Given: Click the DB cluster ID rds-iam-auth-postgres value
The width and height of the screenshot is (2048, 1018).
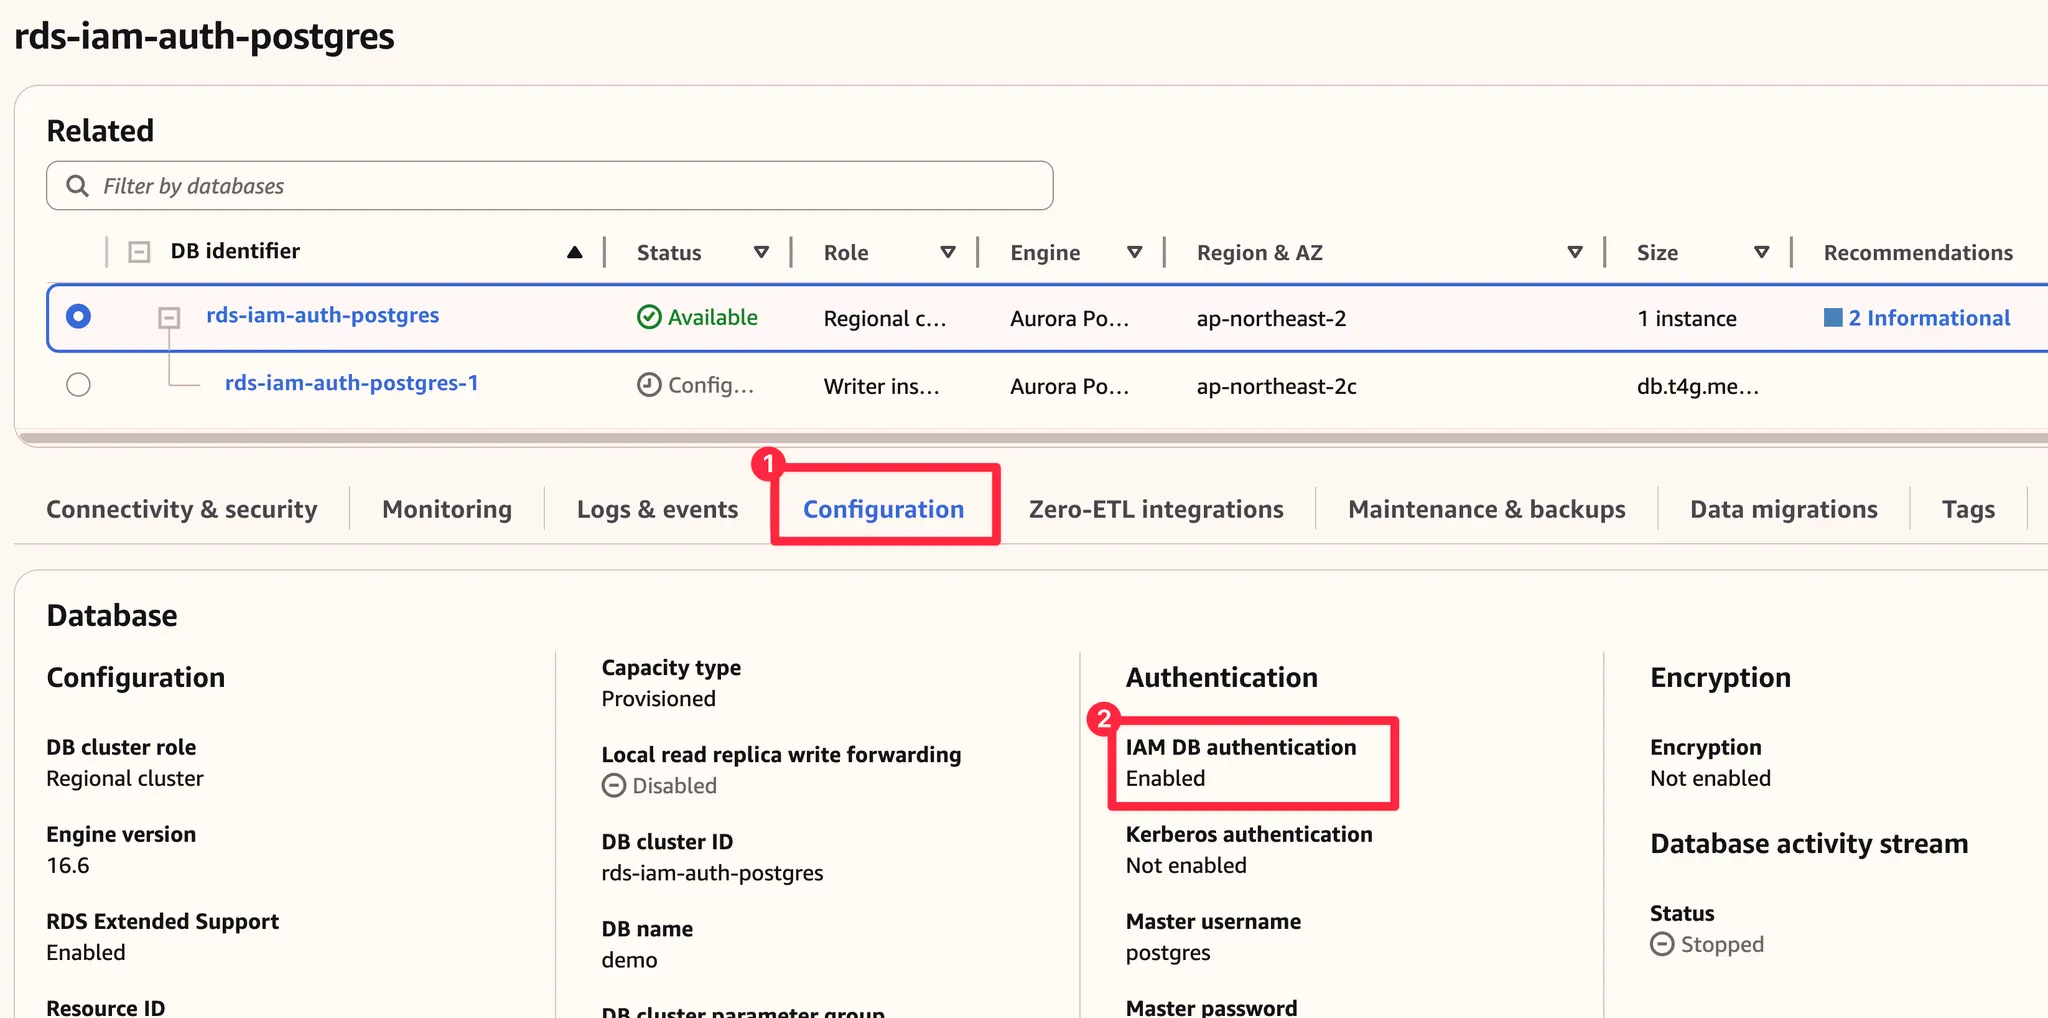Looking at the screenshot, I should coord(713,873).
